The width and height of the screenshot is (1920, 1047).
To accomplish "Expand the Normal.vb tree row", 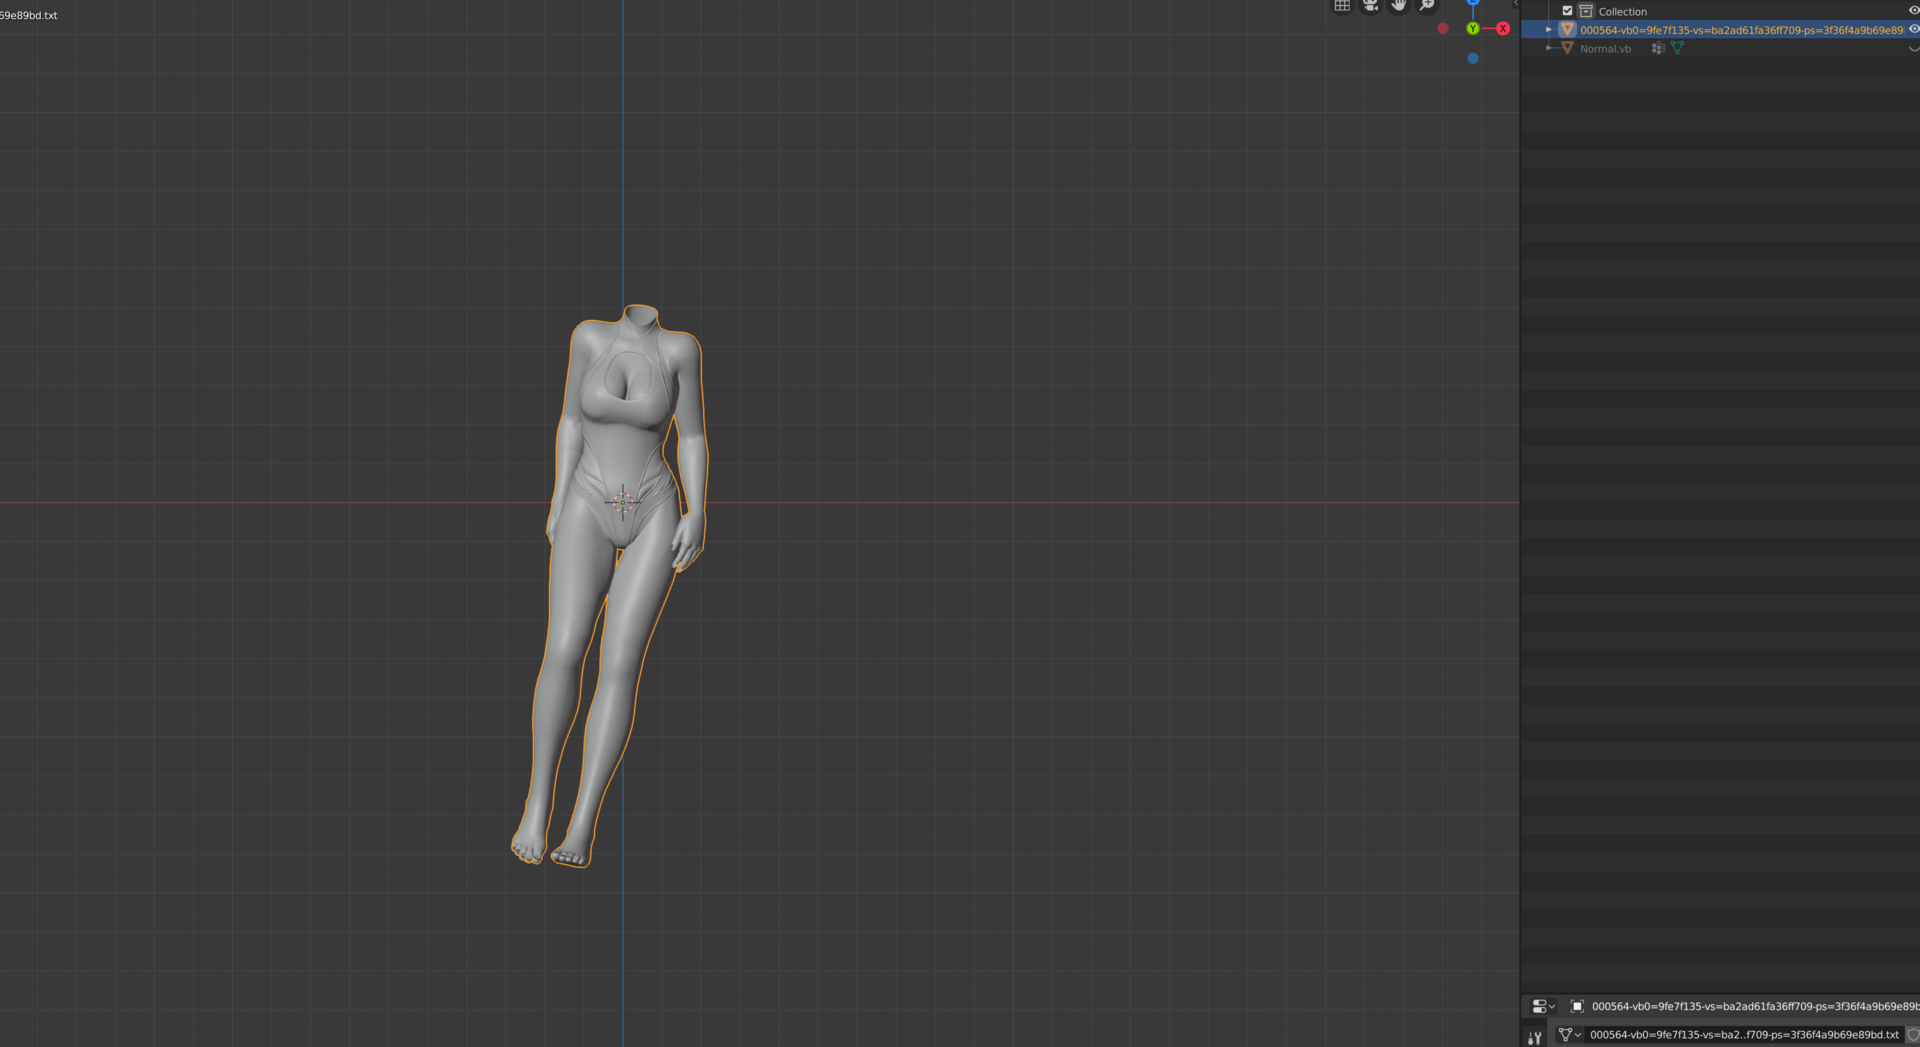I will click(1548, 48).
